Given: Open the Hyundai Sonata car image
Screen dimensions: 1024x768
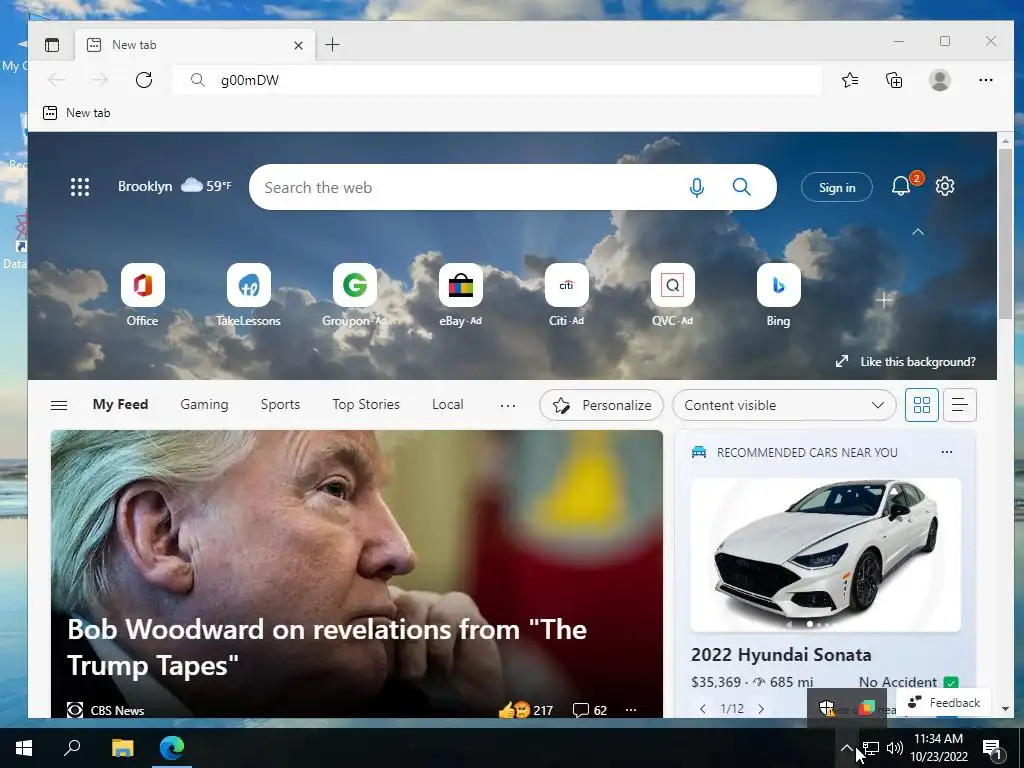Looking at the screenshot, I should (825, 554).
